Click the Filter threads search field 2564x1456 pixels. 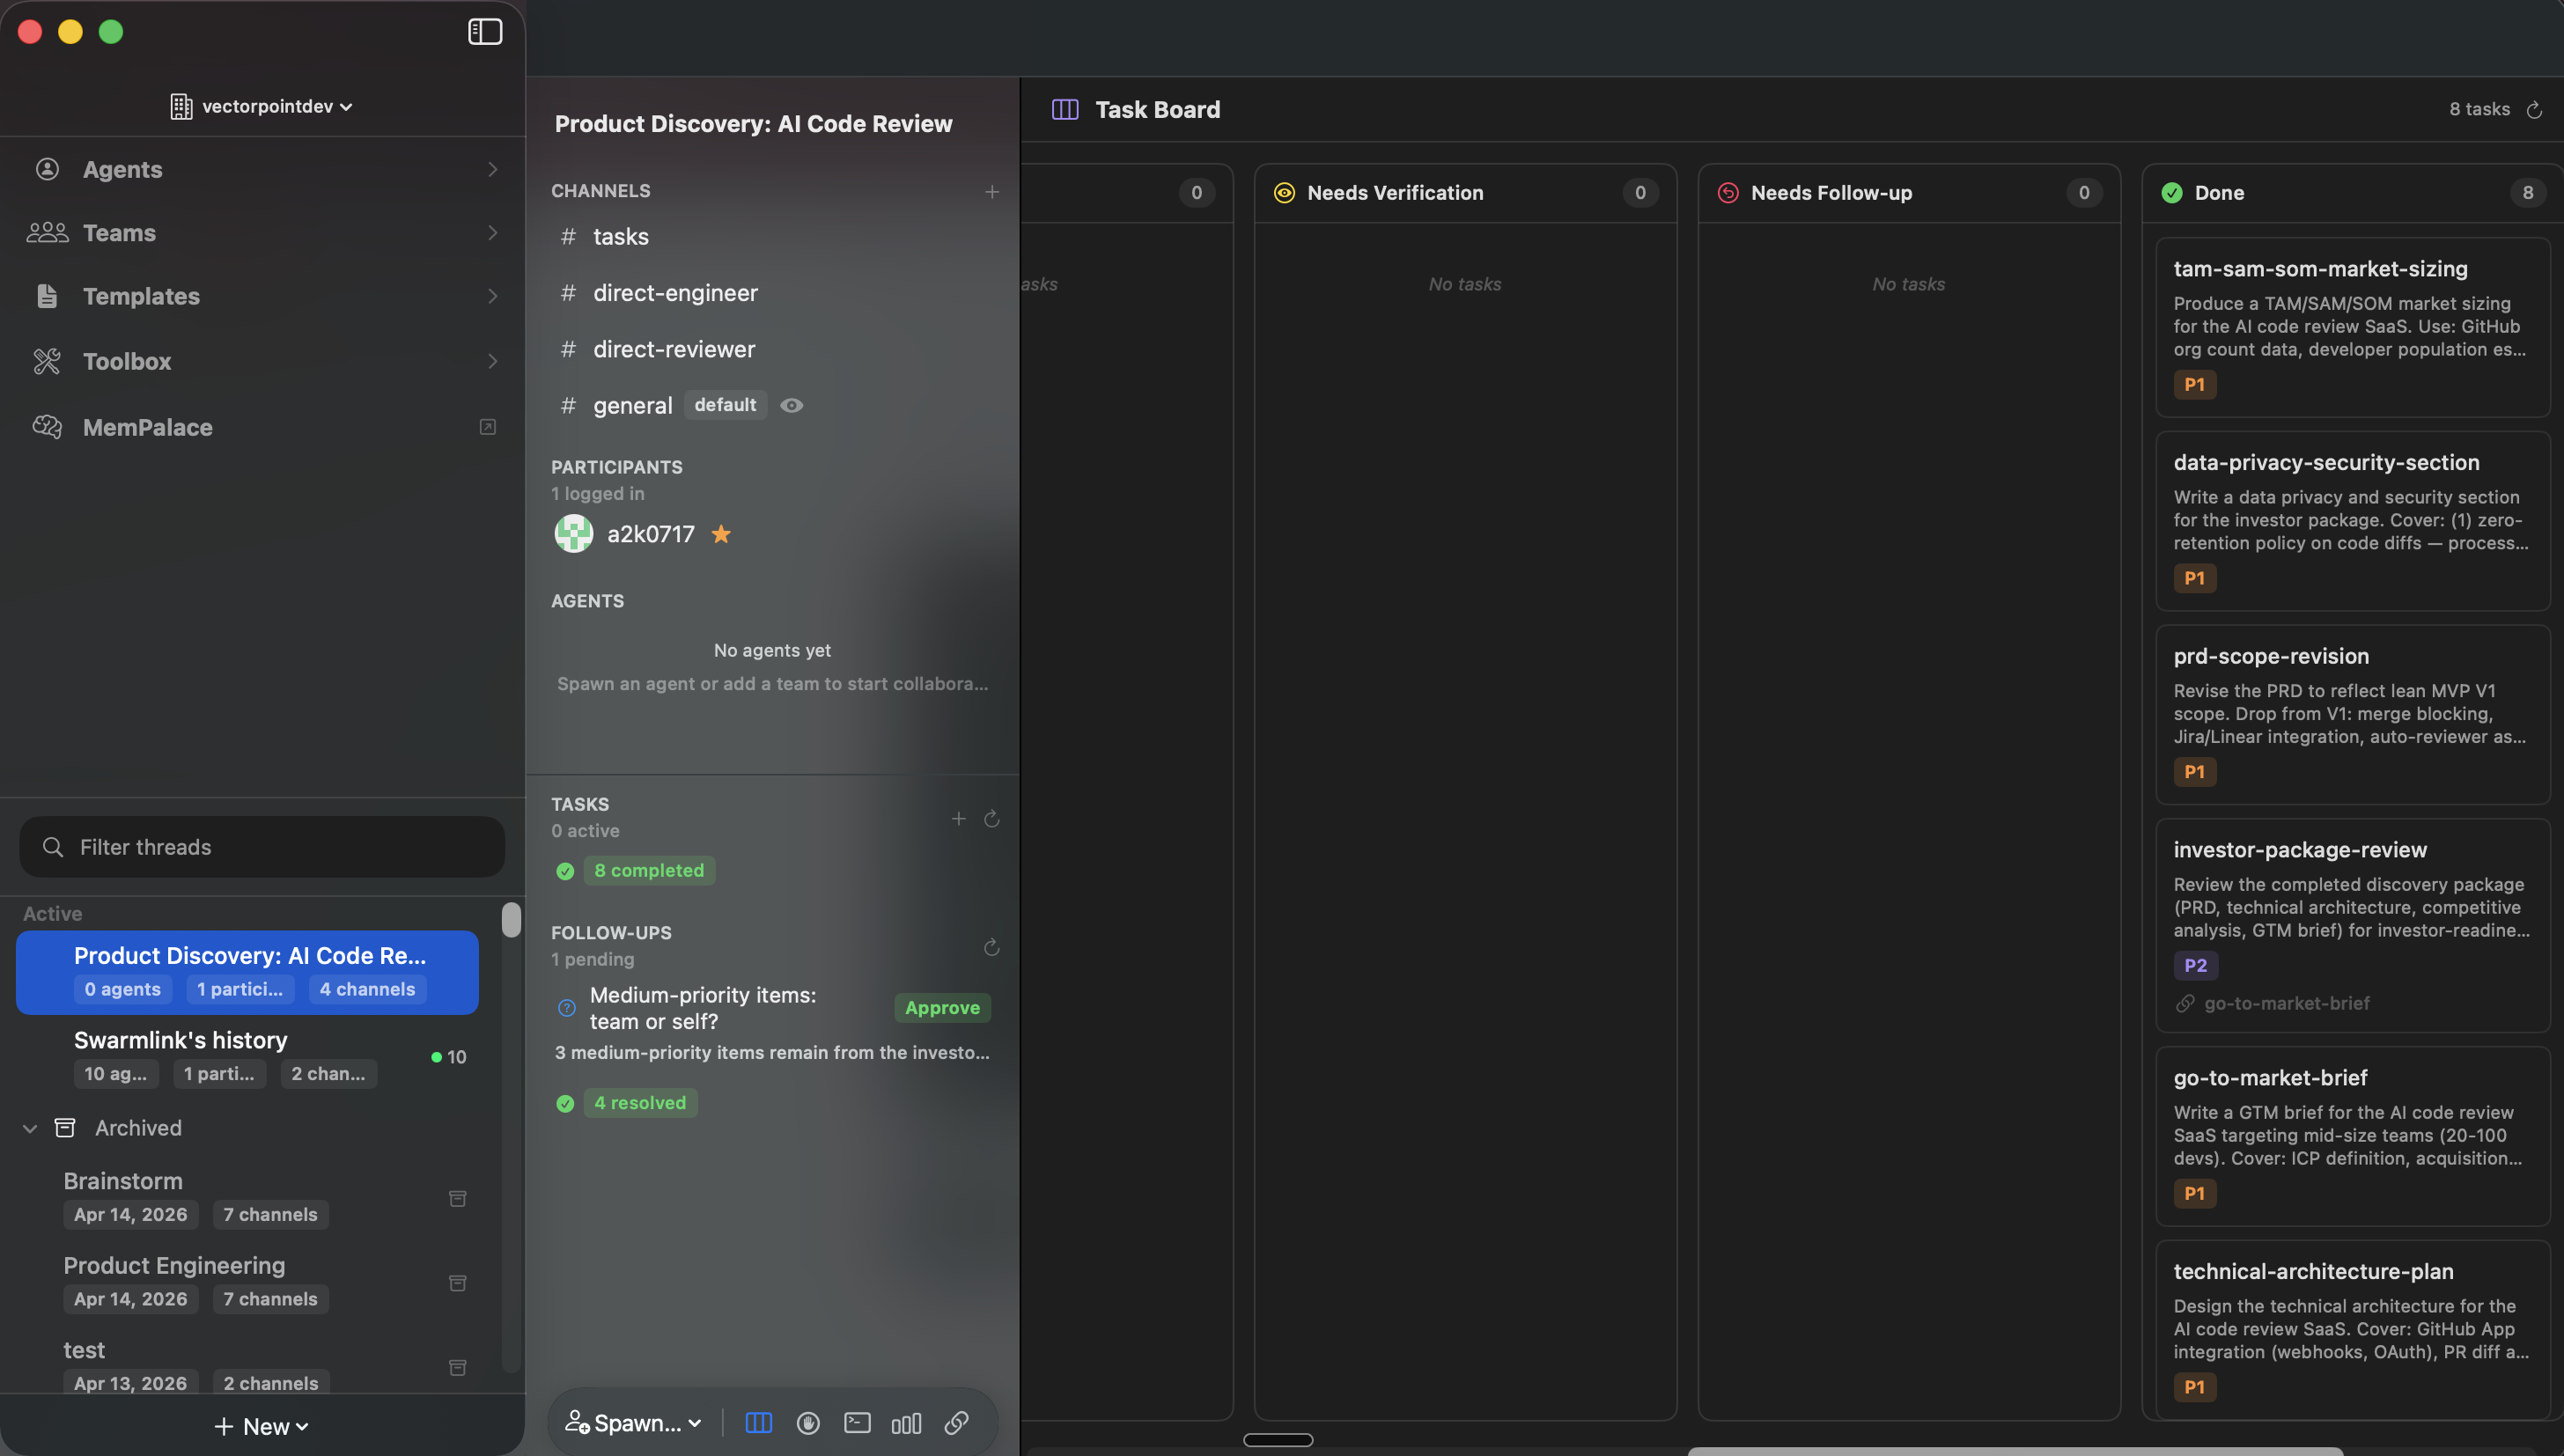262,847
